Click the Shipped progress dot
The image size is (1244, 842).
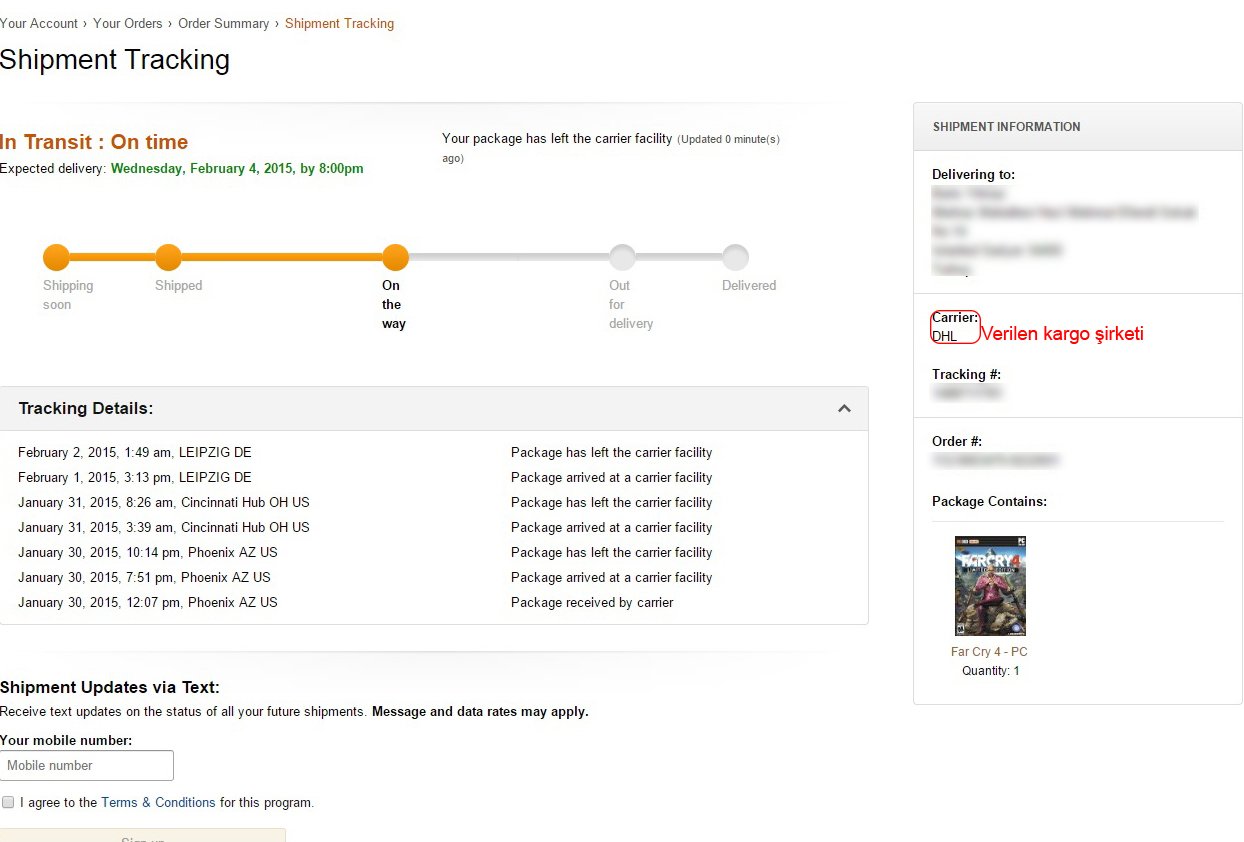click(x=168, y=258)
